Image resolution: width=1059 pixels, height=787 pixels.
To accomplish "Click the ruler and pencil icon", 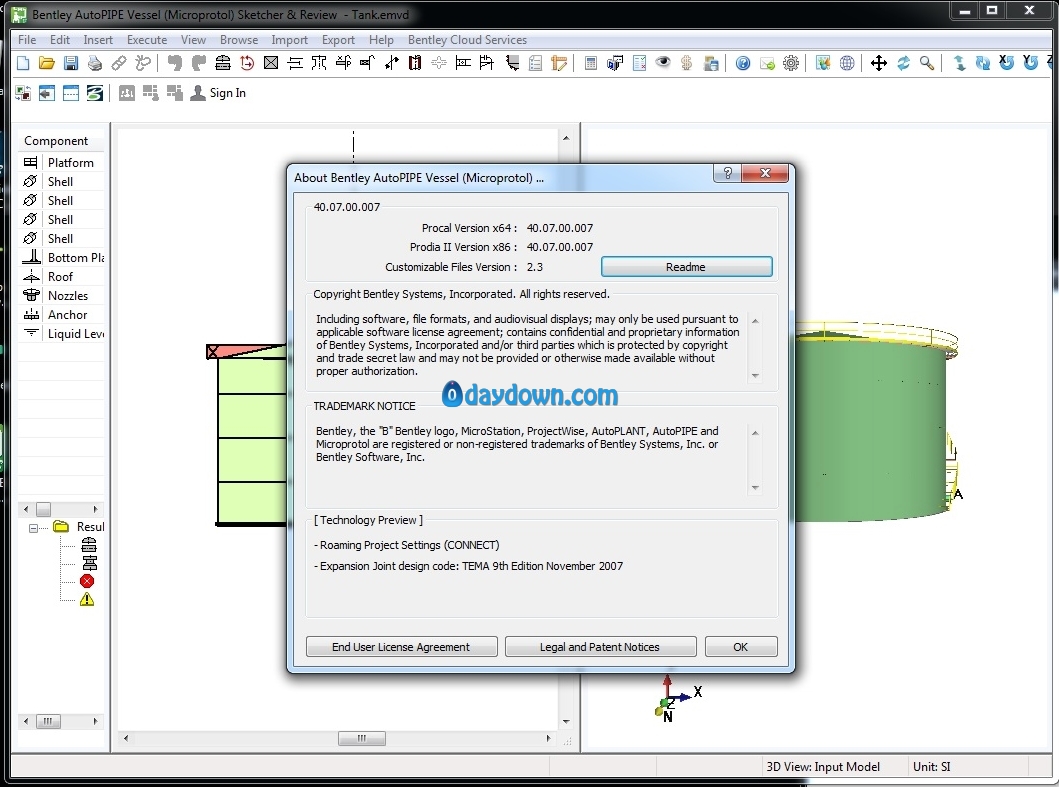I will 559,64.
